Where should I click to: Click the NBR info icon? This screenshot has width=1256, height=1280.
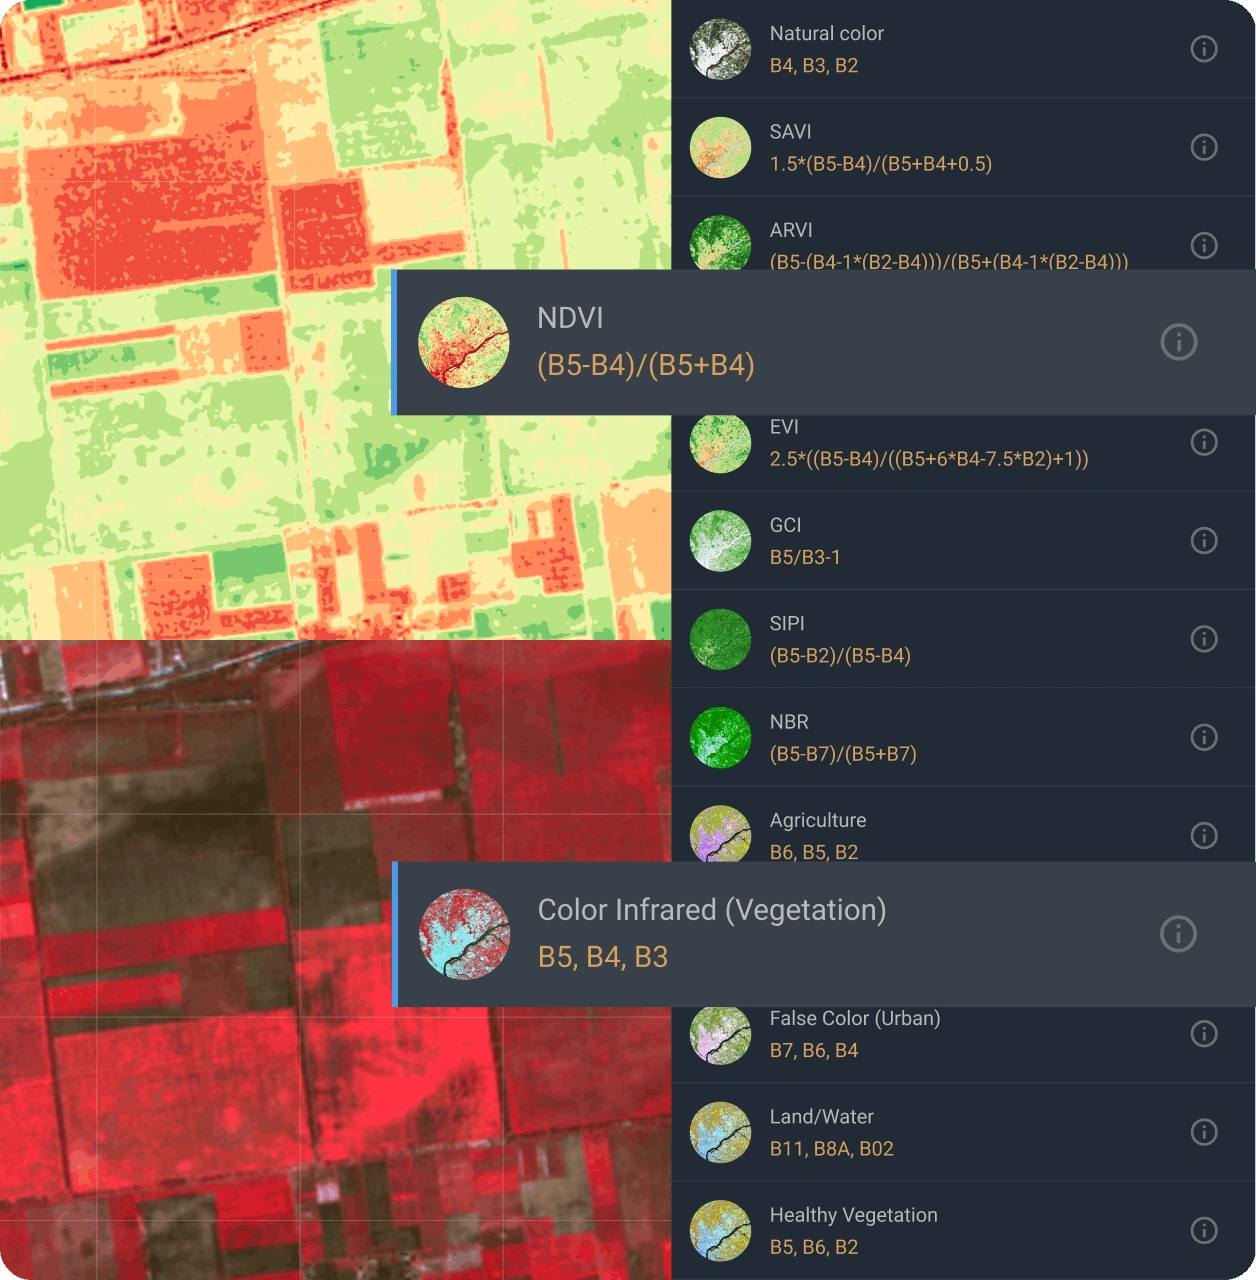click(x=1204, y=737)
